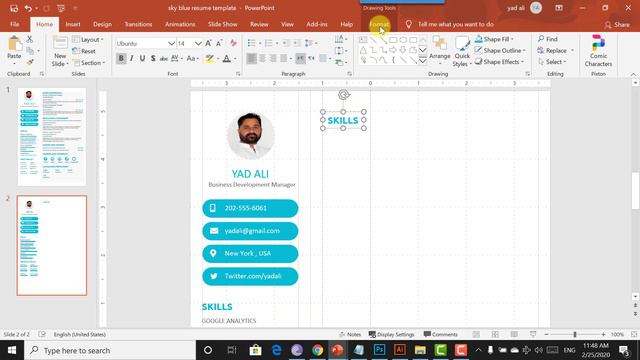Open Photoshop from taskbar
The width and height of the screenshot is (640, 360).
pos(379,350)
